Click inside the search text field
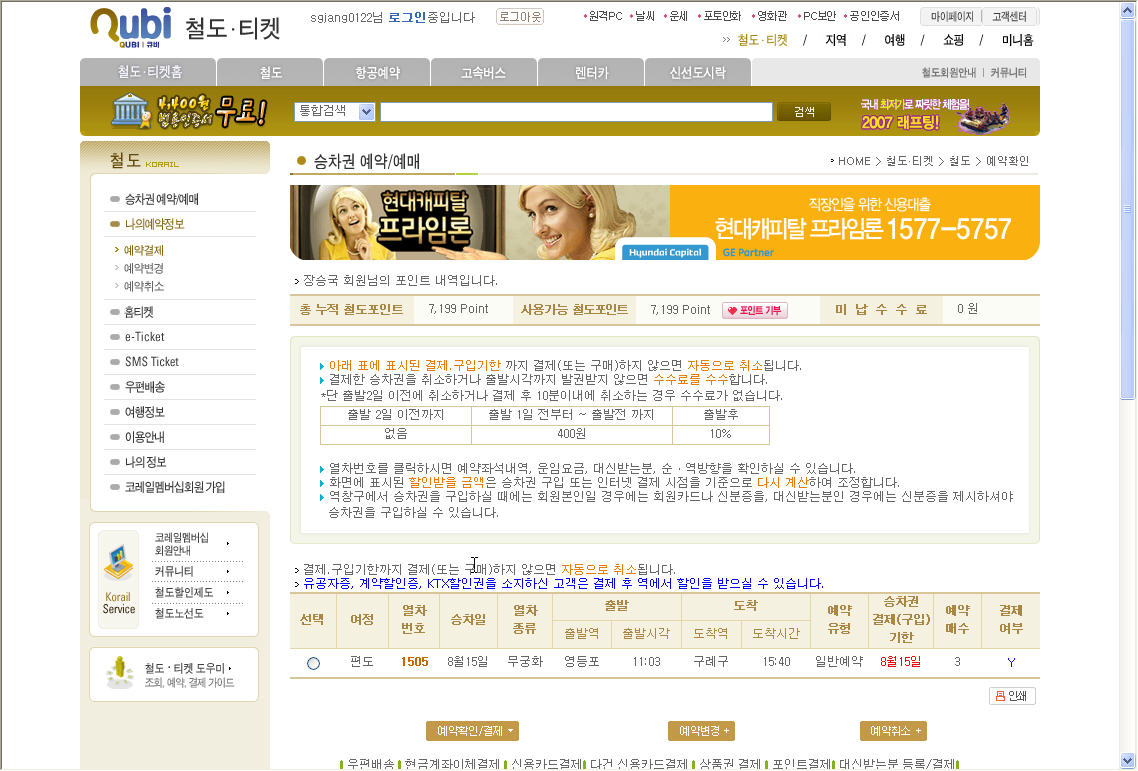1138x771 pixels. [x=576, y=111]
